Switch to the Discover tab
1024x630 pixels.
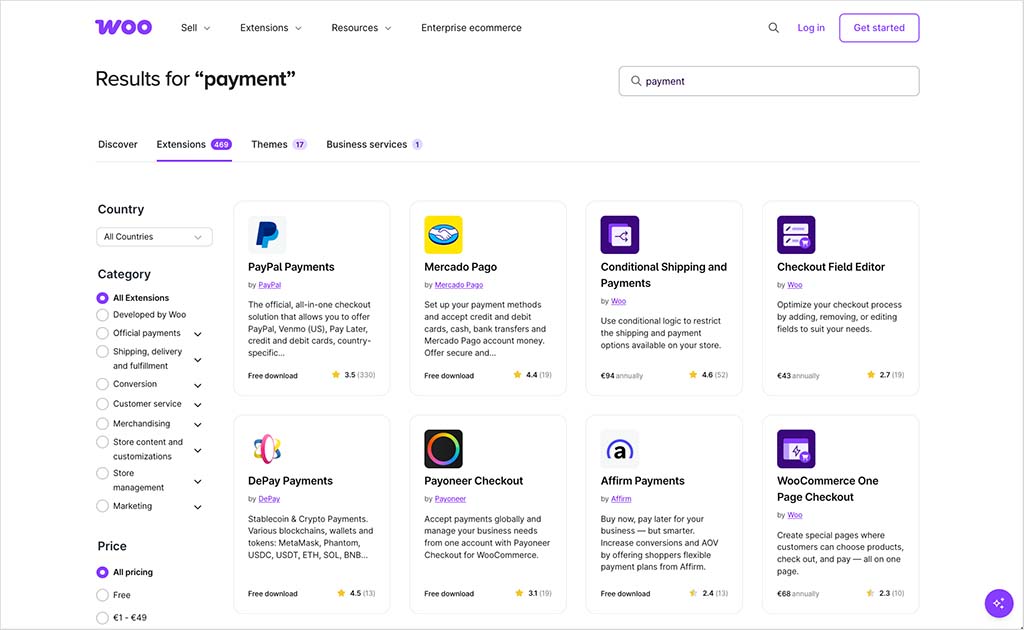pos(118,144)
